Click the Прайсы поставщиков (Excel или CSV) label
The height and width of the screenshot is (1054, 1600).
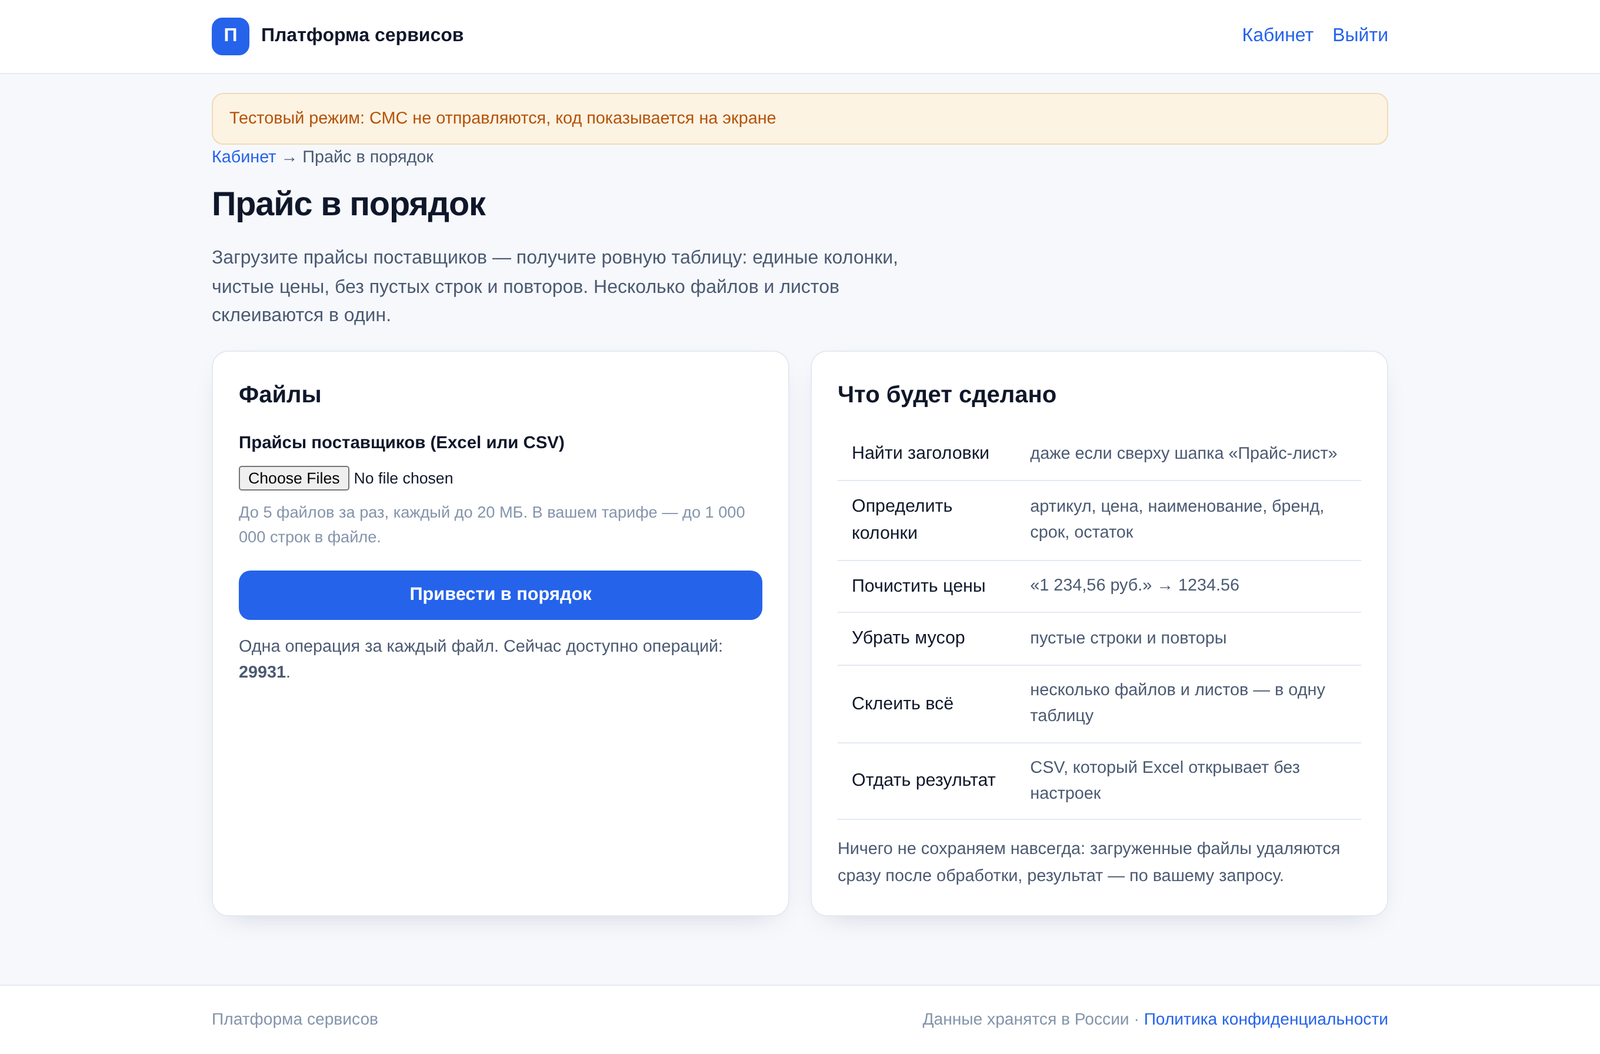click(402, 442)
